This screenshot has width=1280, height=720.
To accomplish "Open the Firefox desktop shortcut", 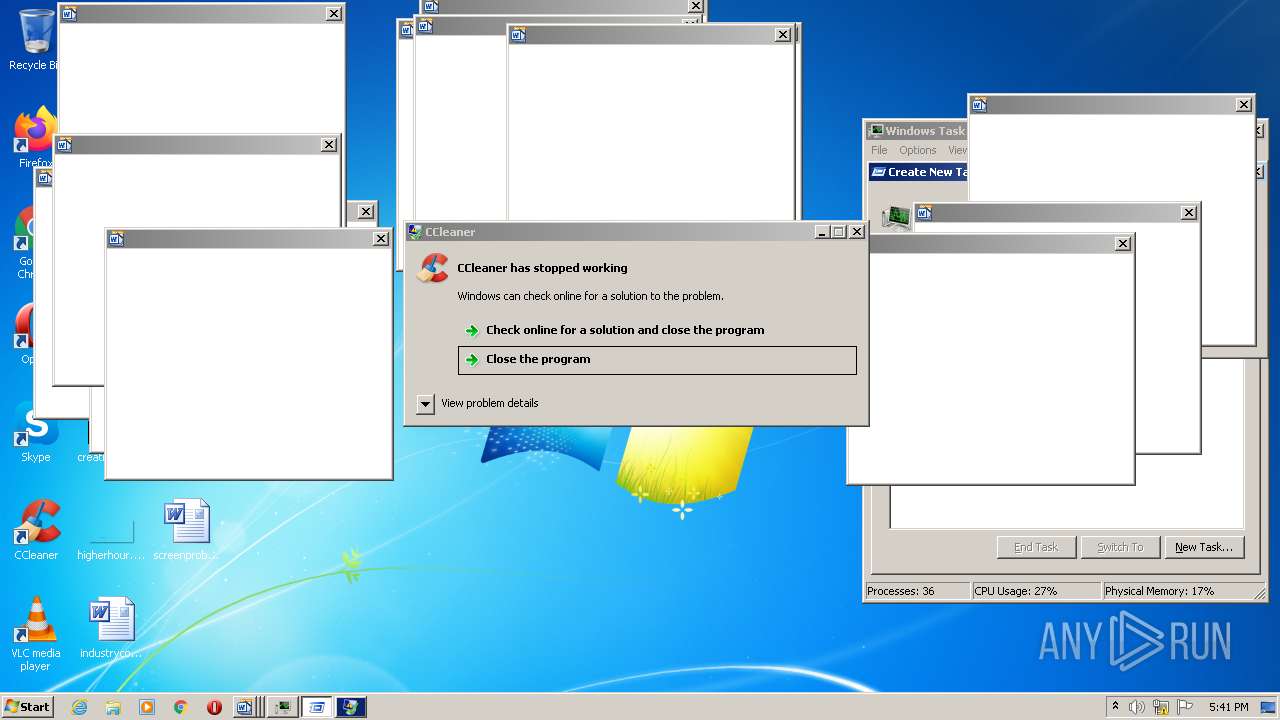I will pos(35,138).
